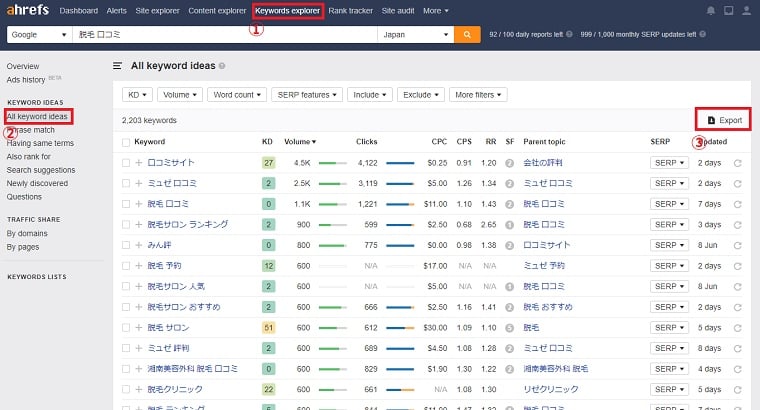Open the user account icon
Viewport: 760px width, 410px height.
click(x=745, y=11)
